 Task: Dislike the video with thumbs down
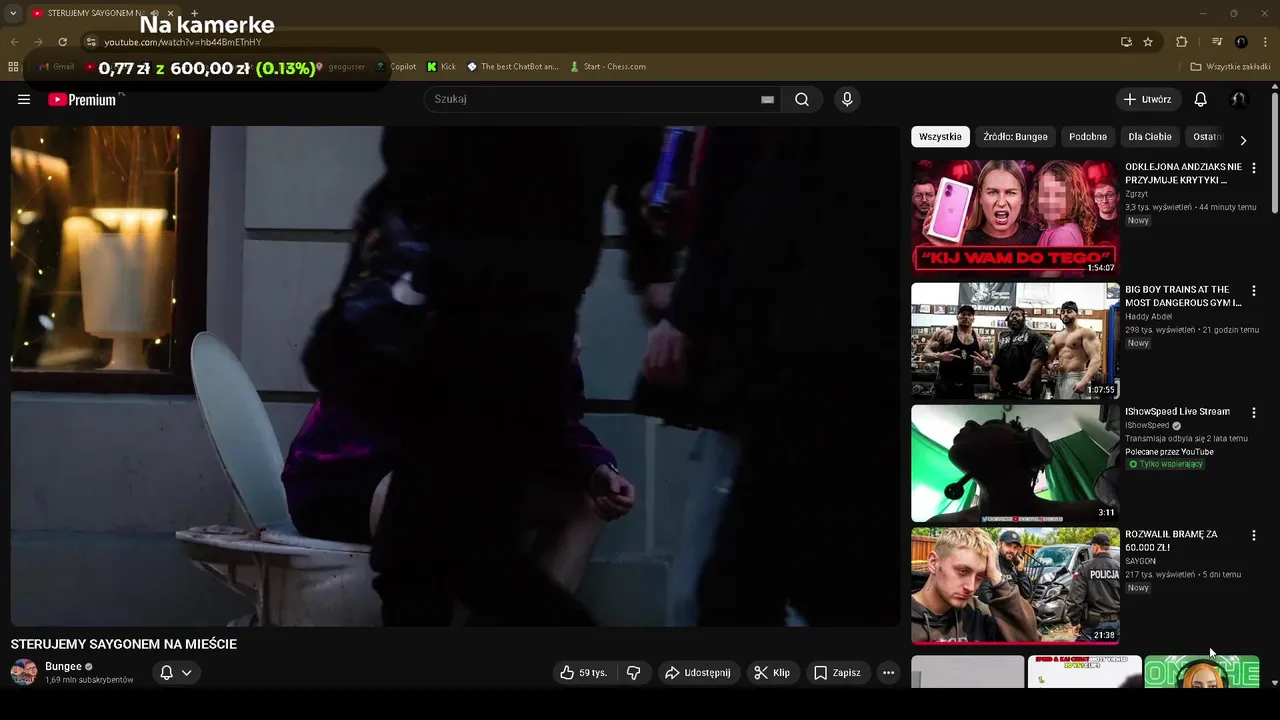tap(633, 673)
